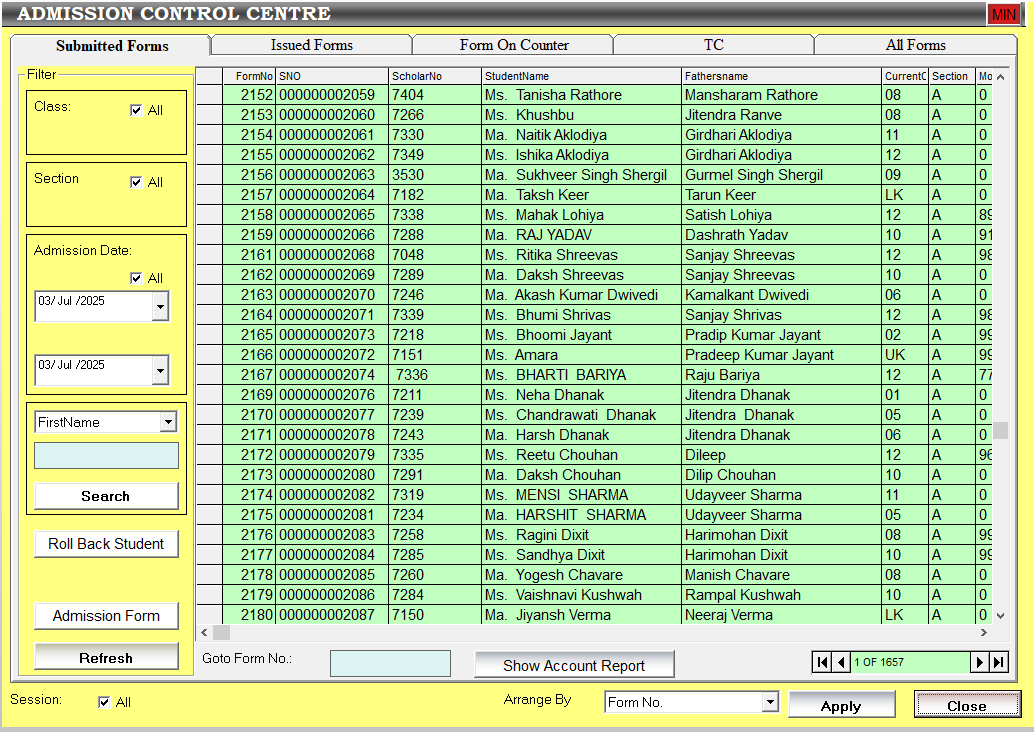Go to last record navigation arrow

[998, 662]
